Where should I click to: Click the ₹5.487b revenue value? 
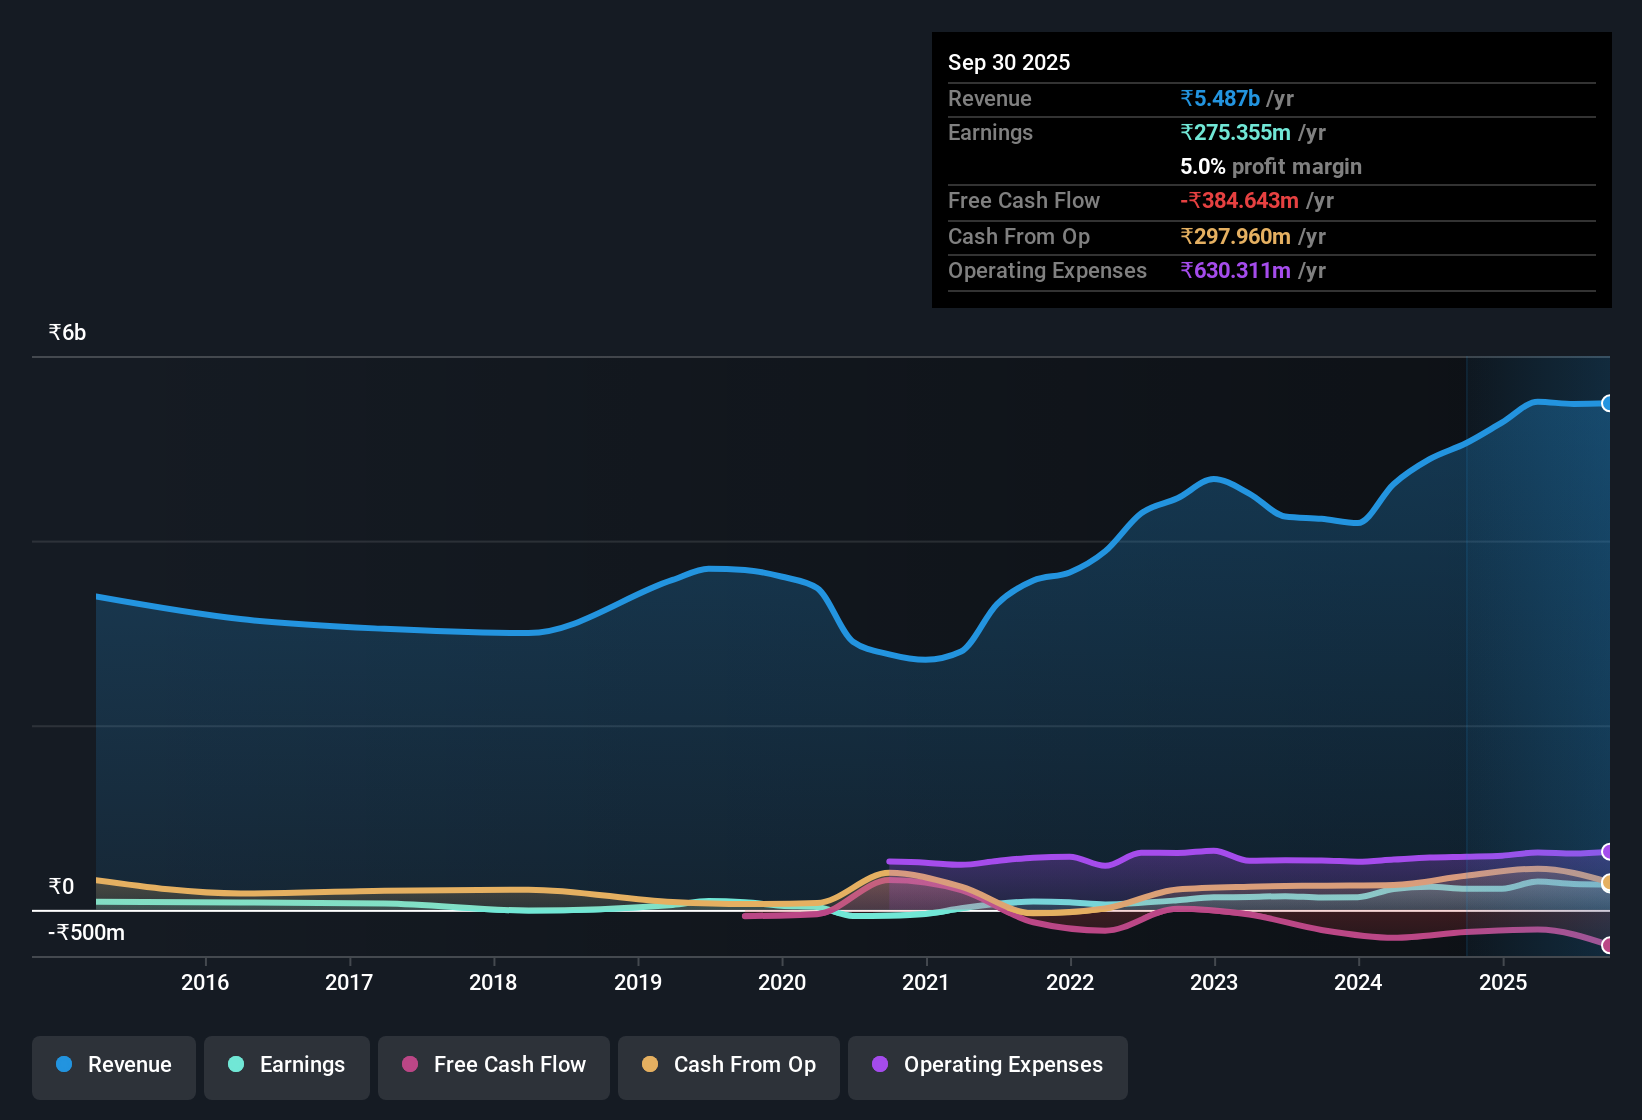(x=1220, y=98)
